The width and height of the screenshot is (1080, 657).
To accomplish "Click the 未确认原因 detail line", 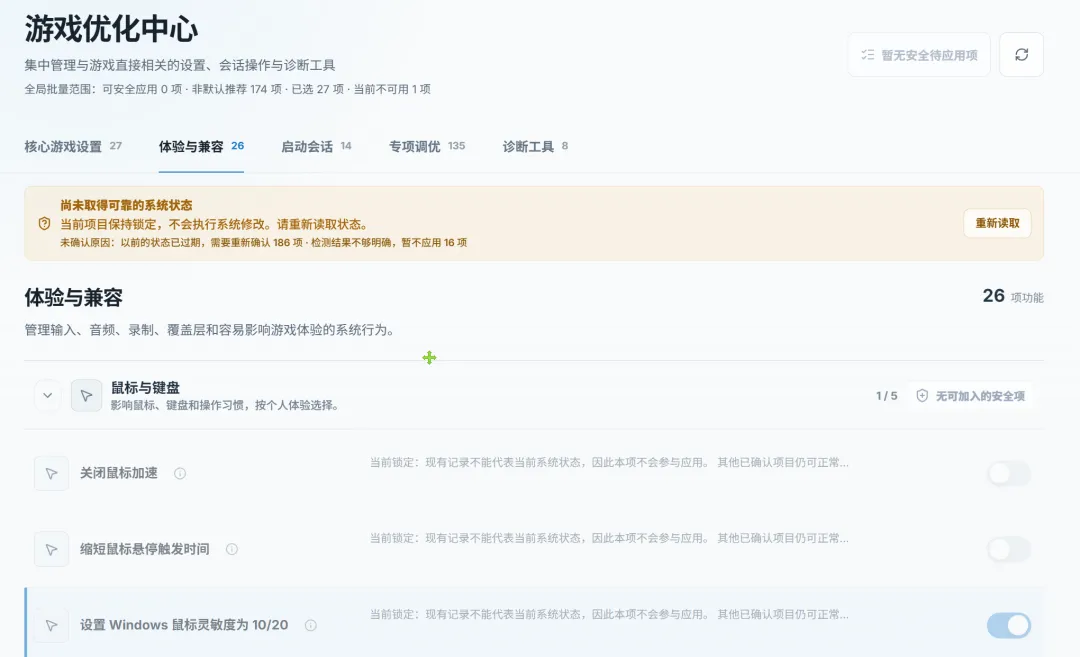I will pyautogui.click(x=263, y=242).
